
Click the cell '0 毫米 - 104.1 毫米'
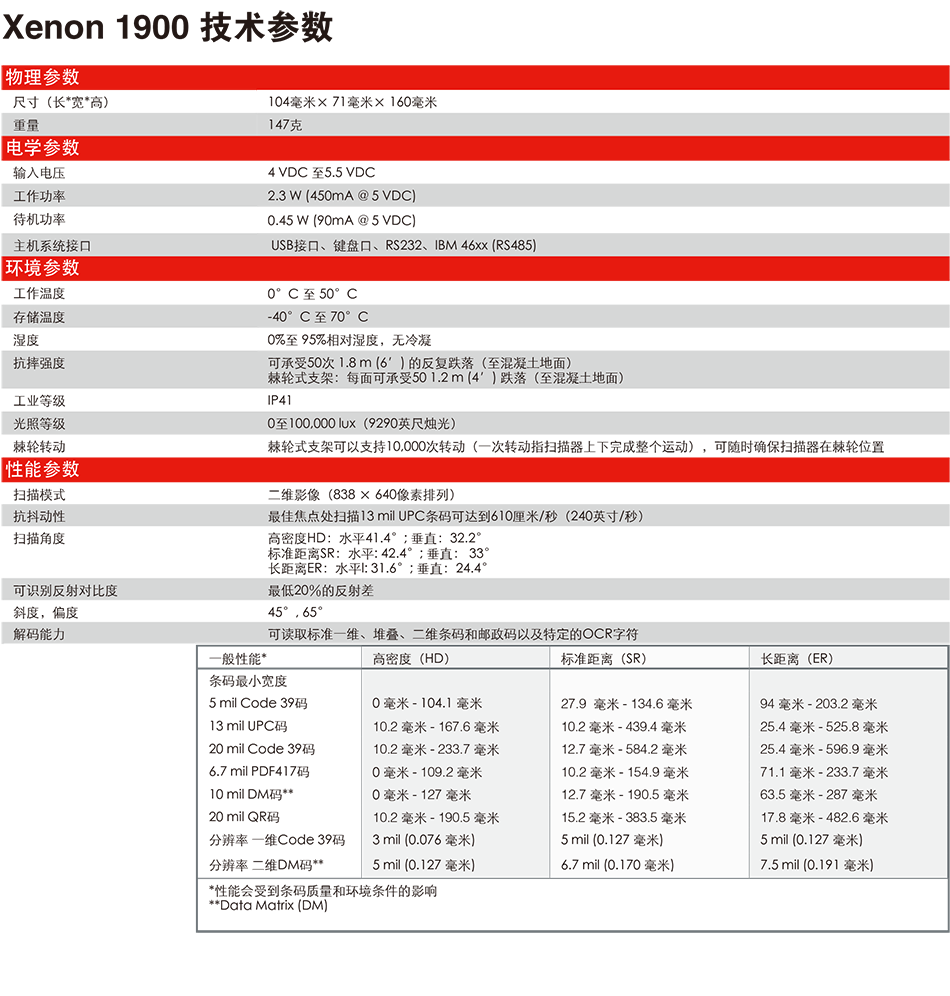pyautogui.click(x=427, y=703)
